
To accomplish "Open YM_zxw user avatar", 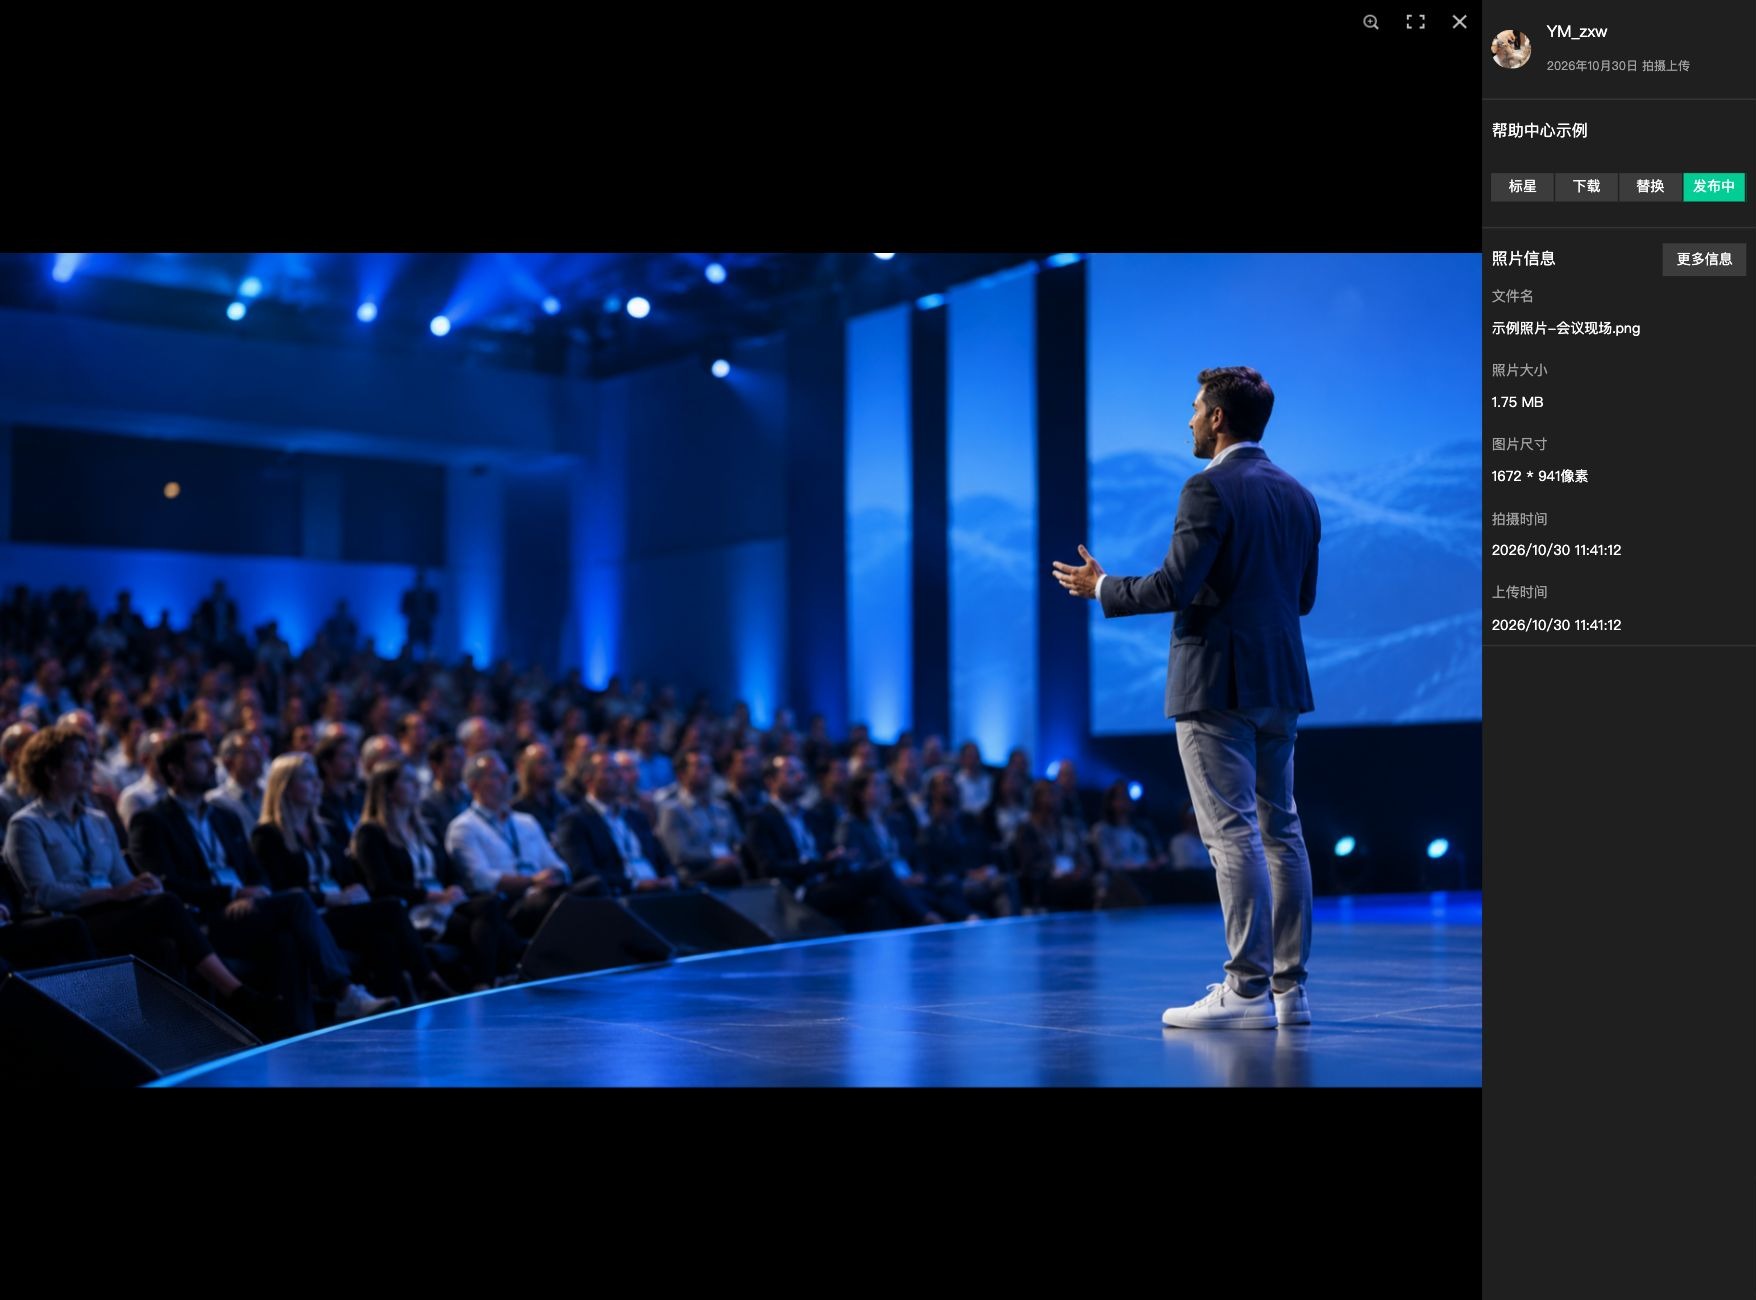I will click(1511, 49).
